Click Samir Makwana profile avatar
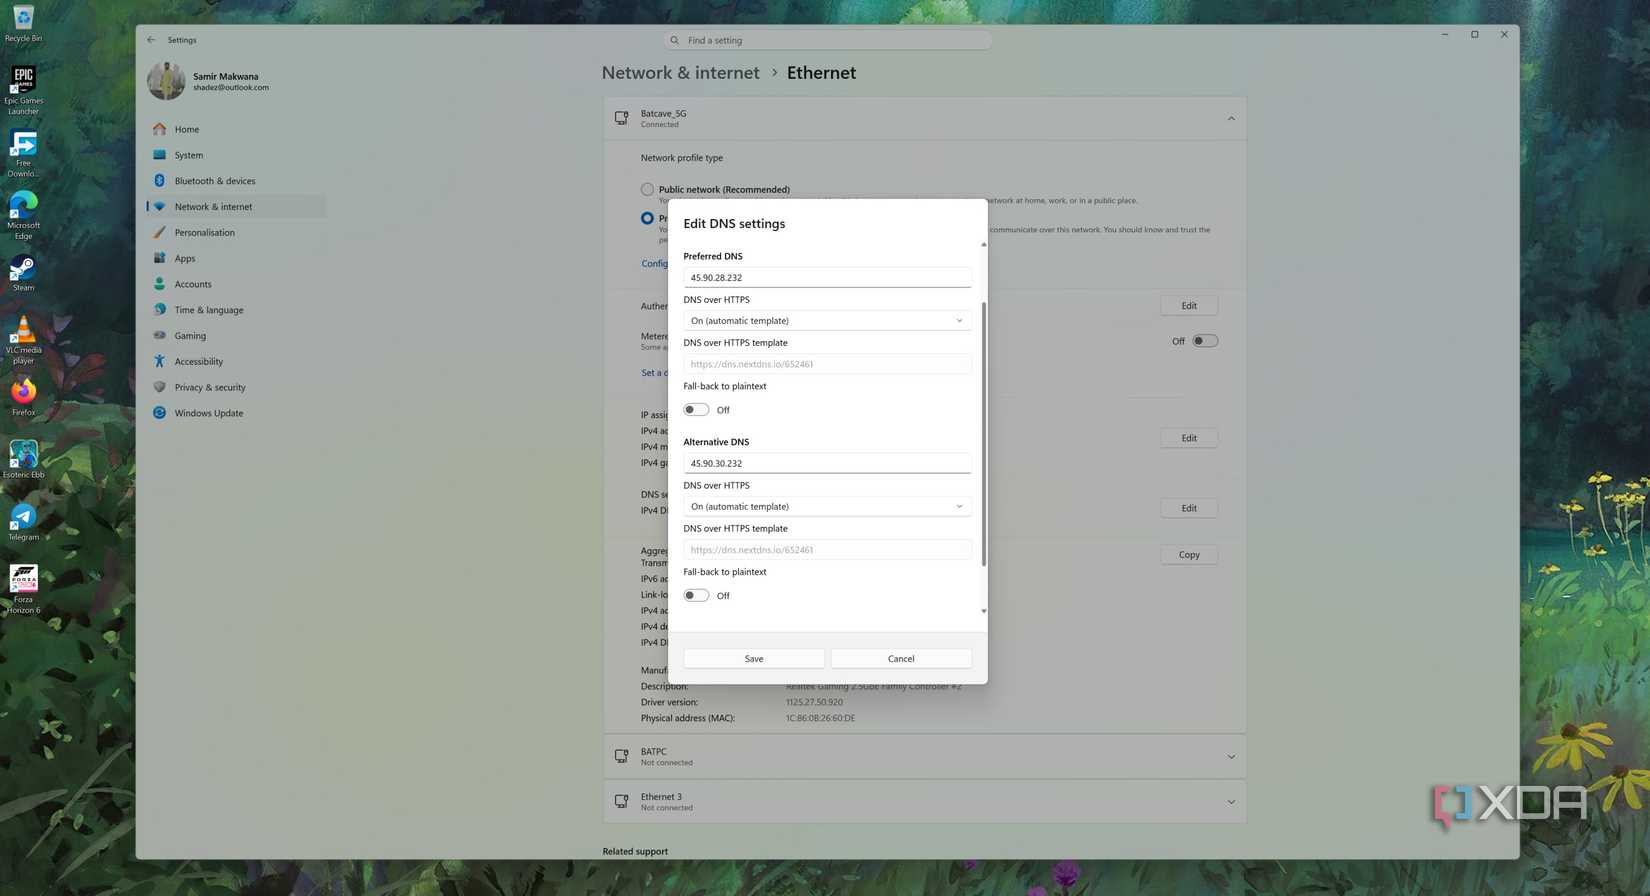The width and height of the screenshot is (1650, 896). pos(166,81)
